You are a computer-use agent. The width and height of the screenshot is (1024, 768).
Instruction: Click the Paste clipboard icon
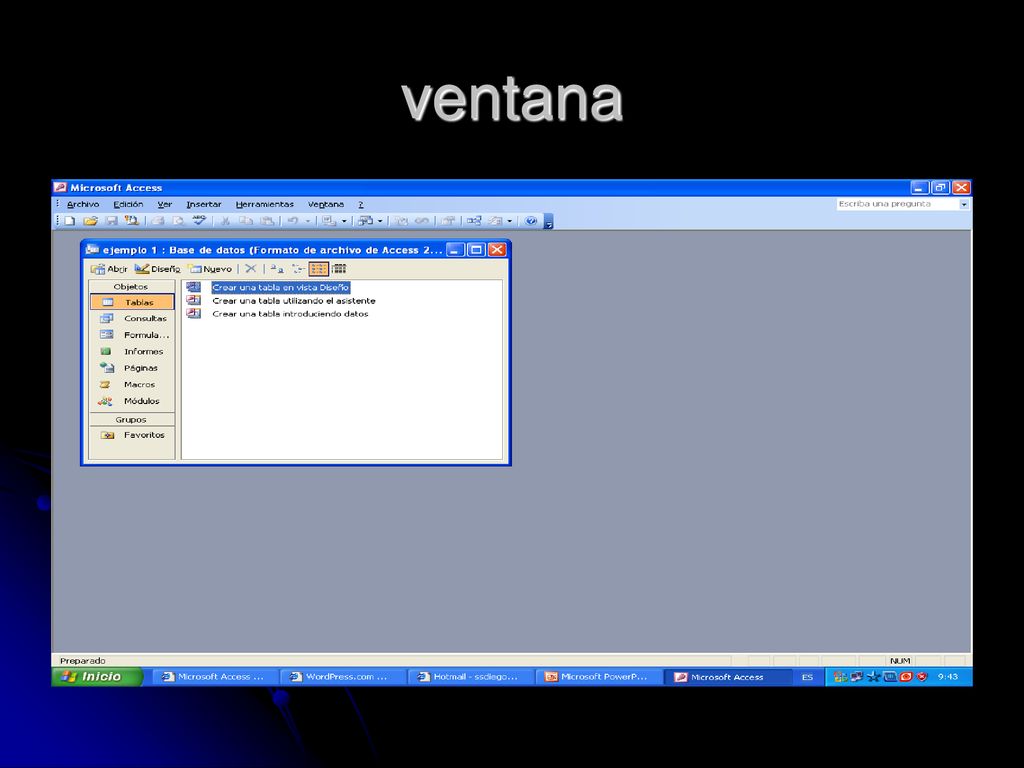267,221
